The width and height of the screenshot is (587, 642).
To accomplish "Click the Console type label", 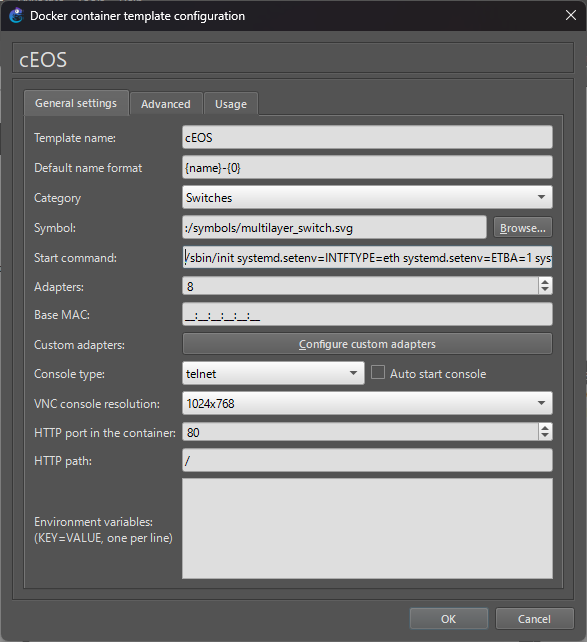I will coord(69,374).
